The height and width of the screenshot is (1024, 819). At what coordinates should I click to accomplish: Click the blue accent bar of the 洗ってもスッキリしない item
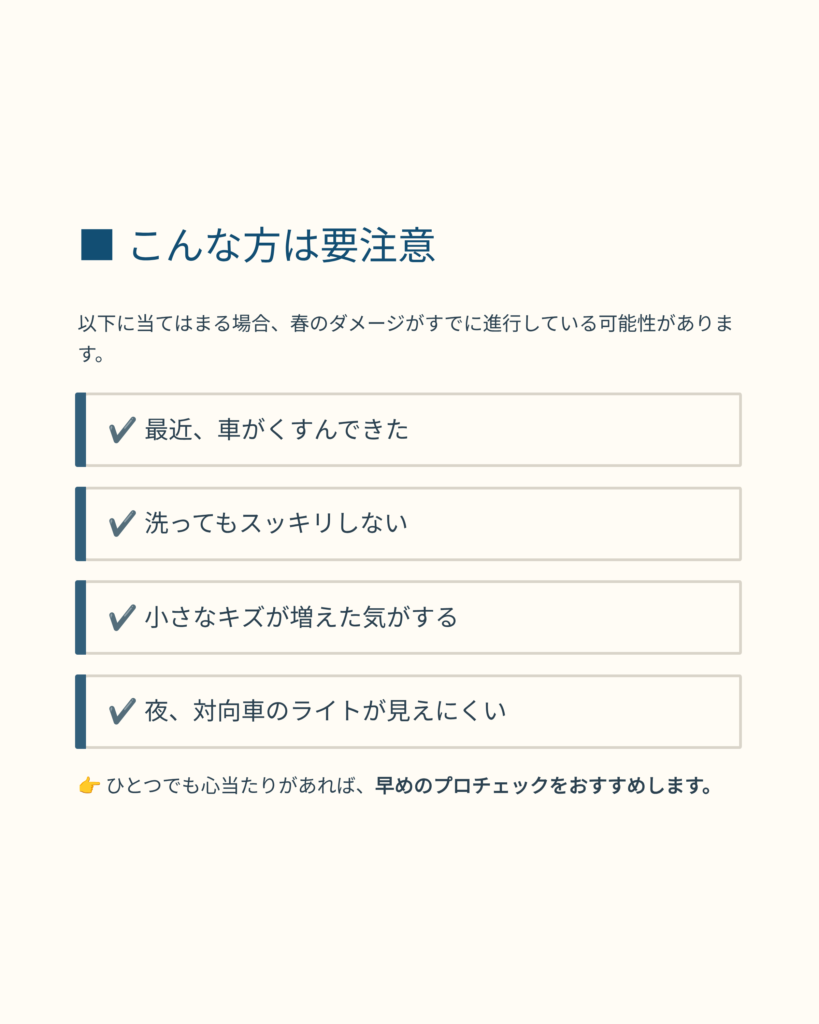tap(80, 523)
